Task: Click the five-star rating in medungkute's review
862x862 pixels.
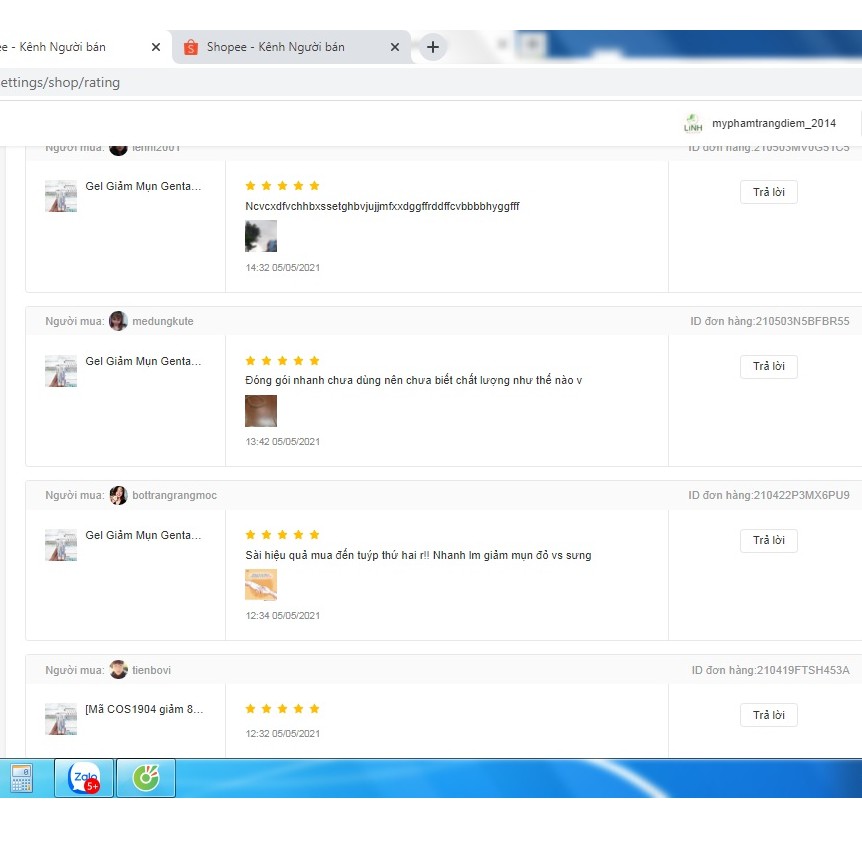Action: click(283, 361)
